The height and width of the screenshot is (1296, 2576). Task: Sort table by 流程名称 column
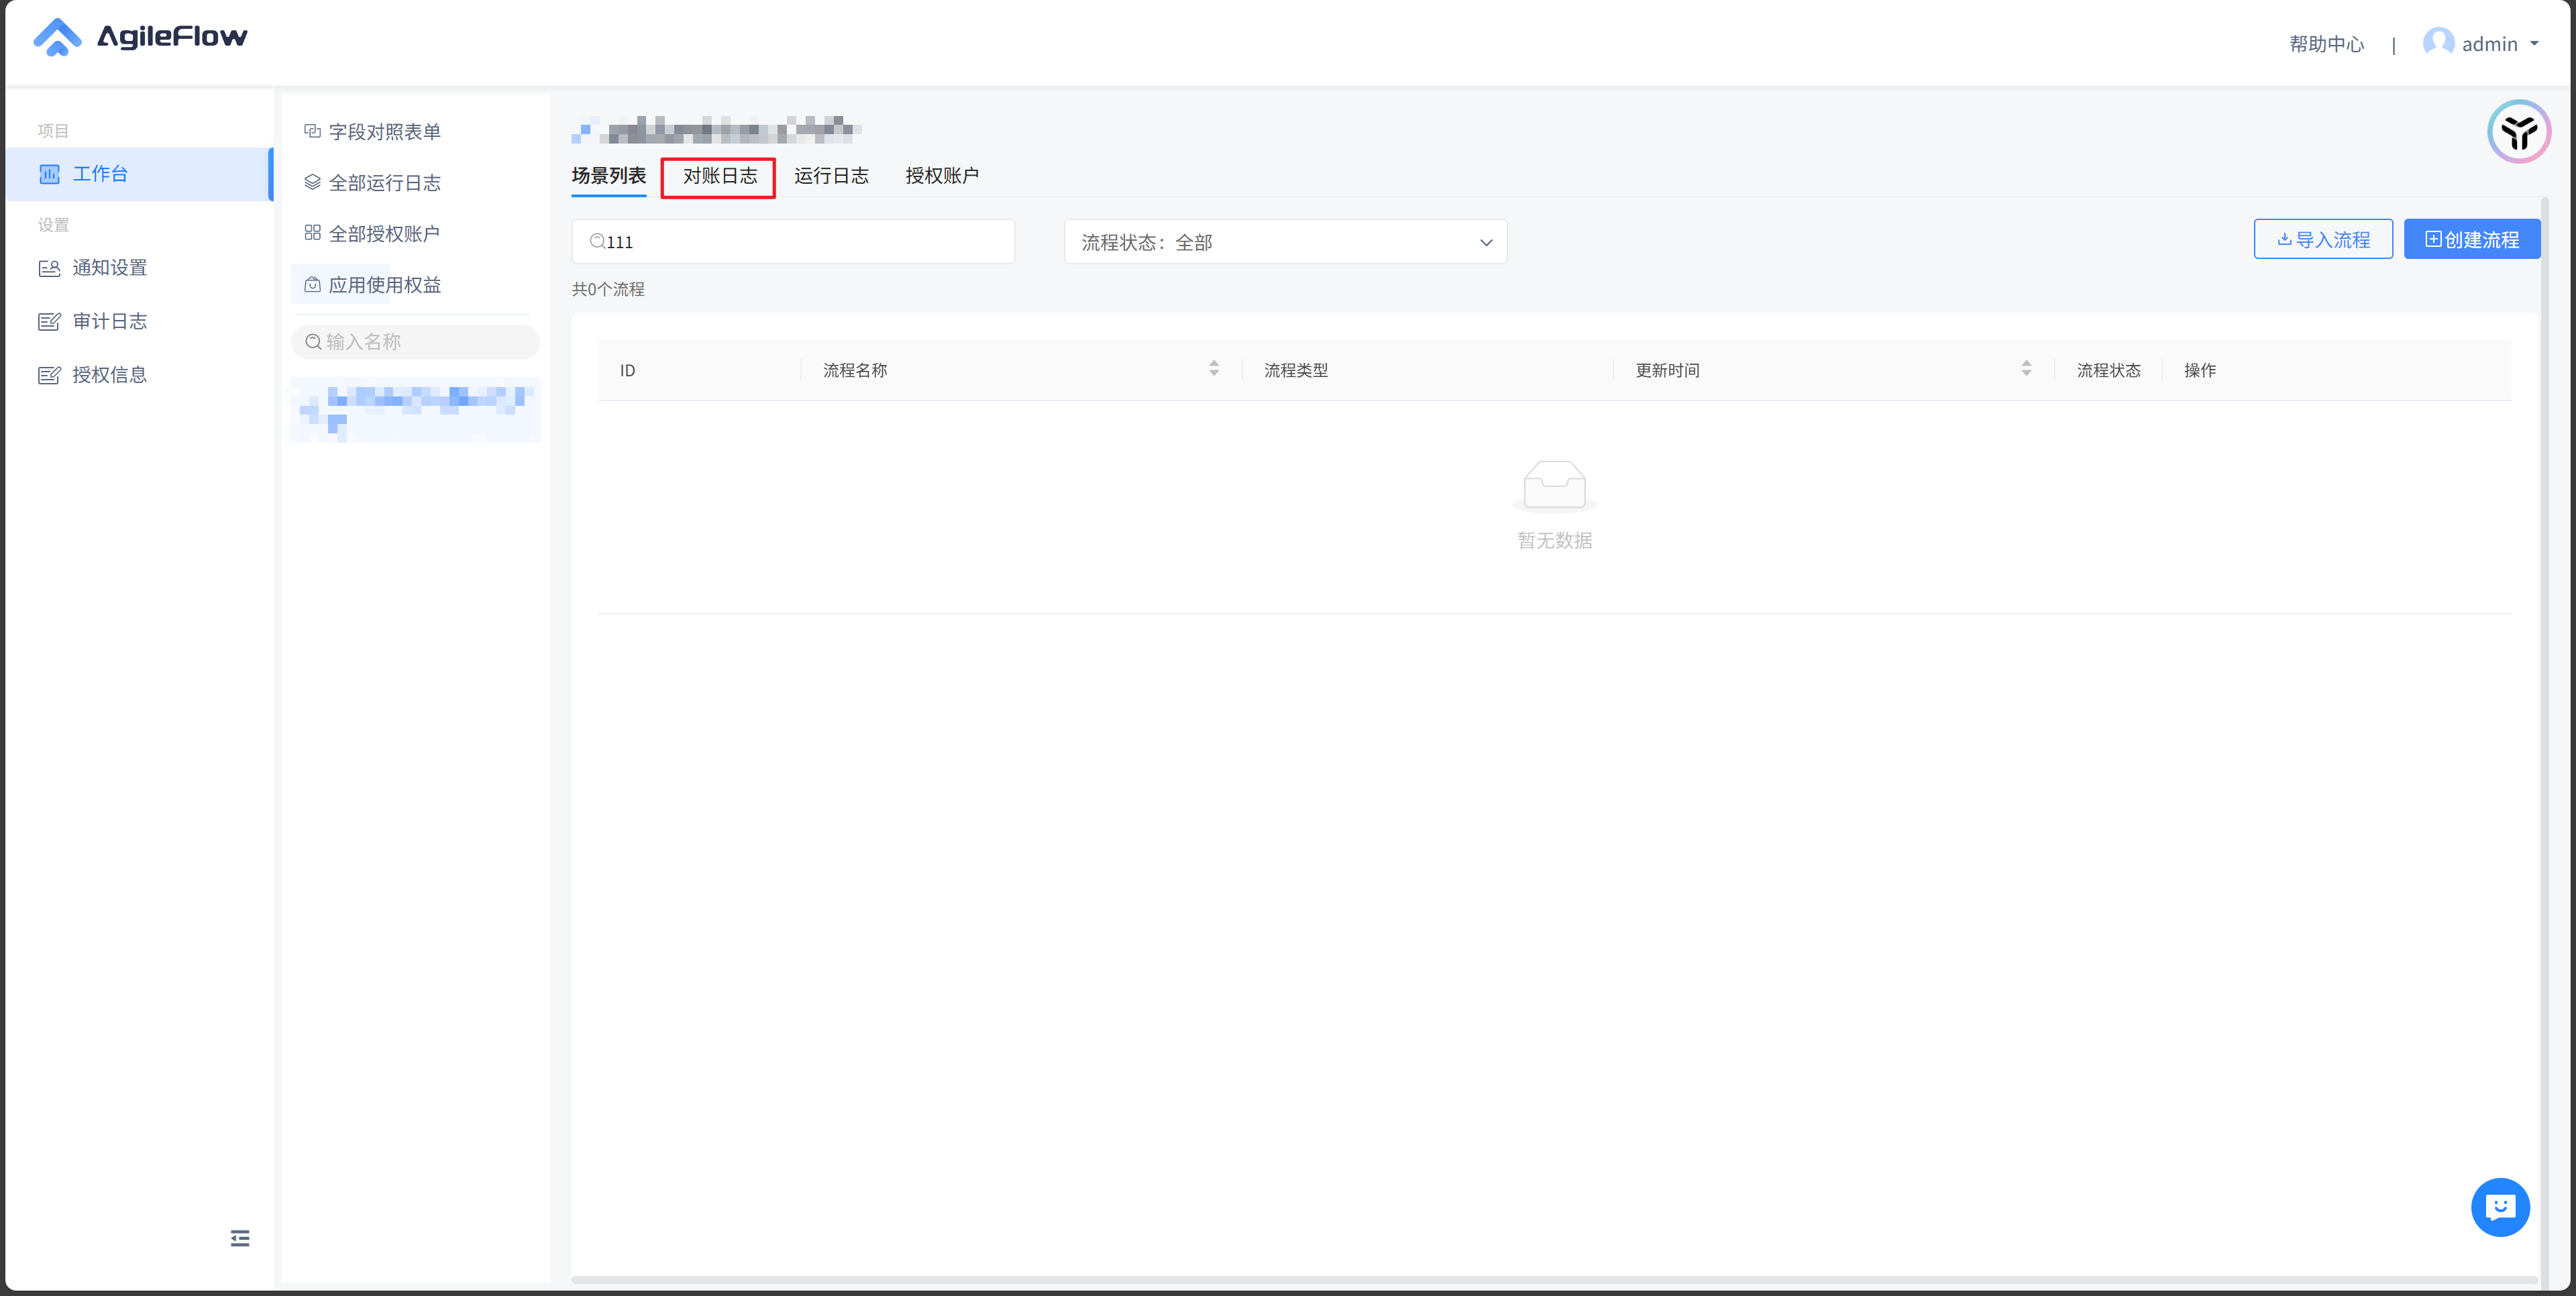[x=1213, y=369]
